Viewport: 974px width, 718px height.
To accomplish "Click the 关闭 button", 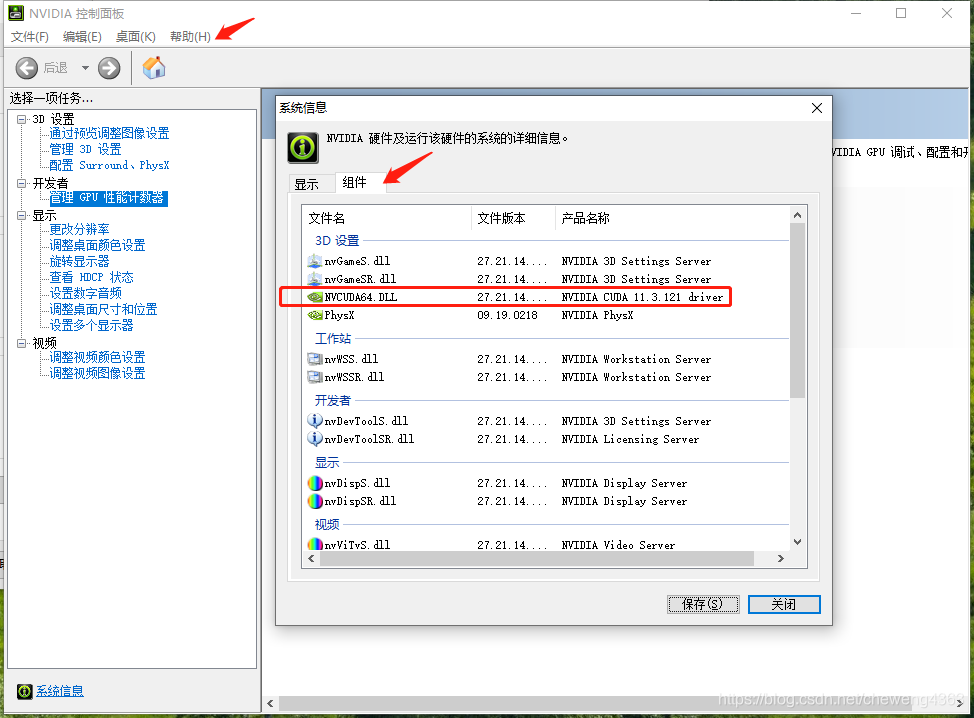I will [x=784, y=604].
